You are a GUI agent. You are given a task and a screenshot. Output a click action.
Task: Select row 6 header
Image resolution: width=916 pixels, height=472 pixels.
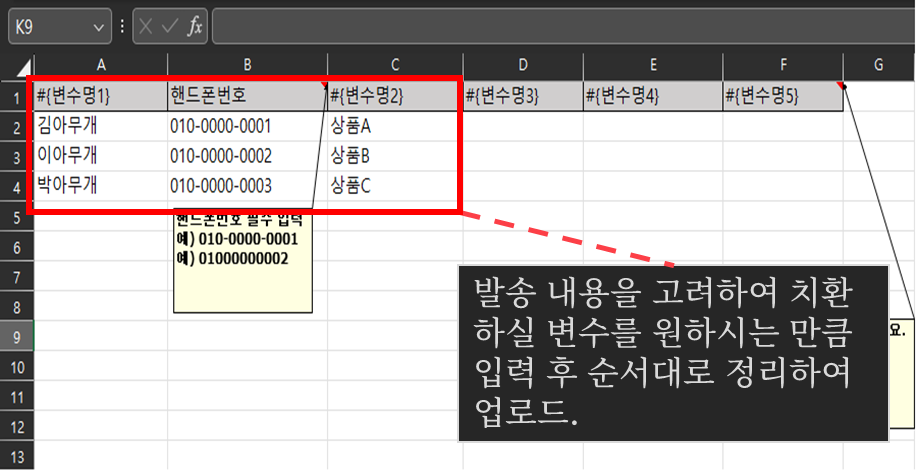coord(17,247)
